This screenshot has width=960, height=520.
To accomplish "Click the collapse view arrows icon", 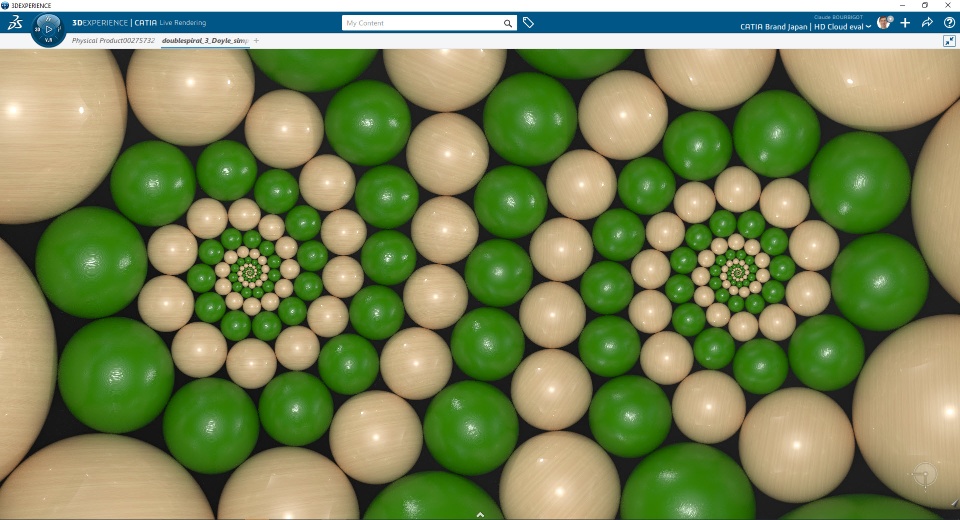I will click(x=949, y=41).
